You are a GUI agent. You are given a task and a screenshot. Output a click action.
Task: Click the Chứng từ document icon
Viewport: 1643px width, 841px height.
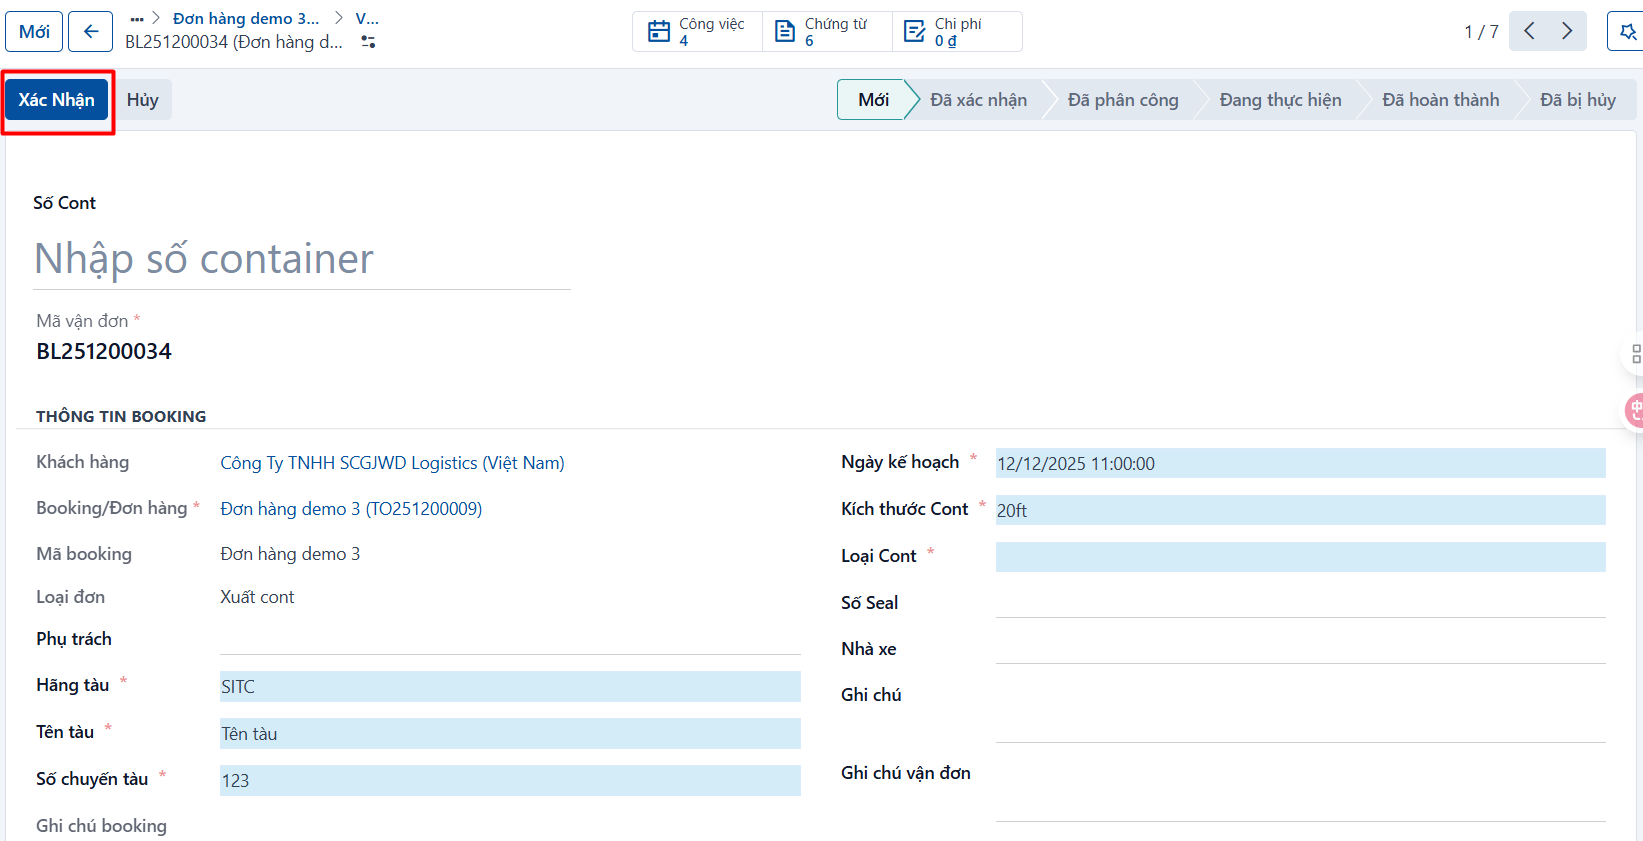786,31
